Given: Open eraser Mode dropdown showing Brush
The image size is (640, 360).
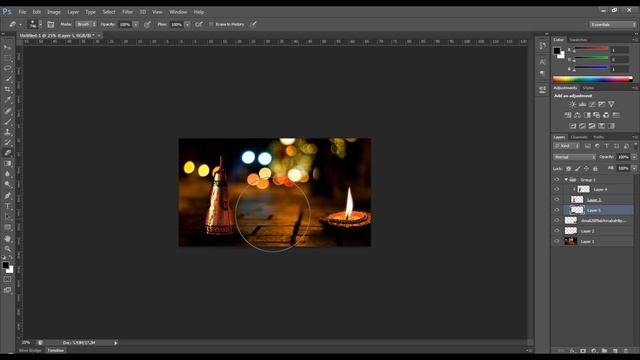Looking at the screenshot, I should (x=86, y=24).
